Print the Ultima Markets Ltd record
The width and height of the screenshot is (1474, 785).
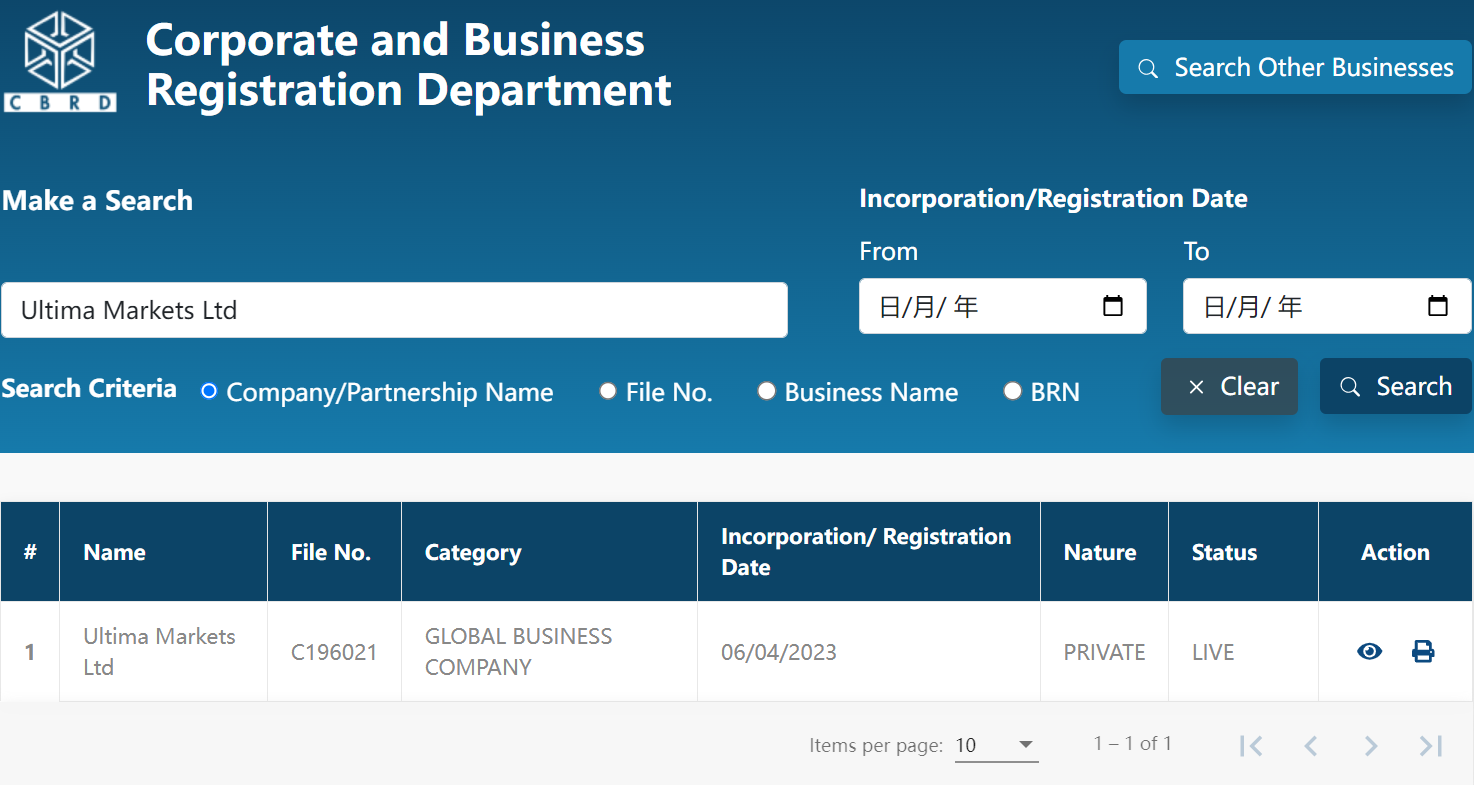click(1423, 652)
